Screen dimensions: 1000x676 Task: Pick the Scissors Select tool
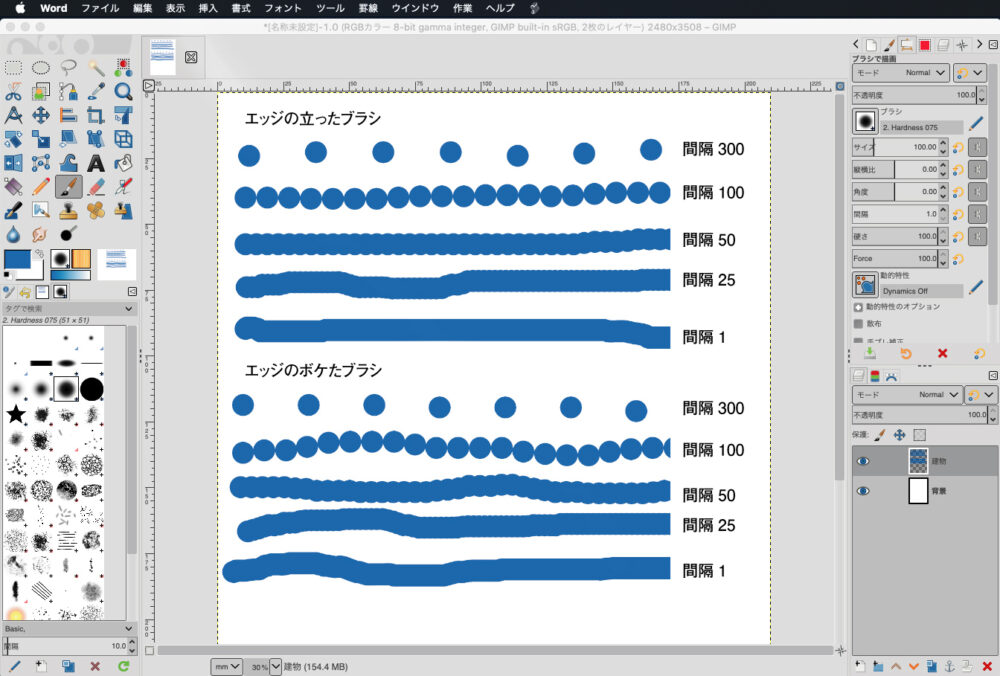tap(14, 92)
